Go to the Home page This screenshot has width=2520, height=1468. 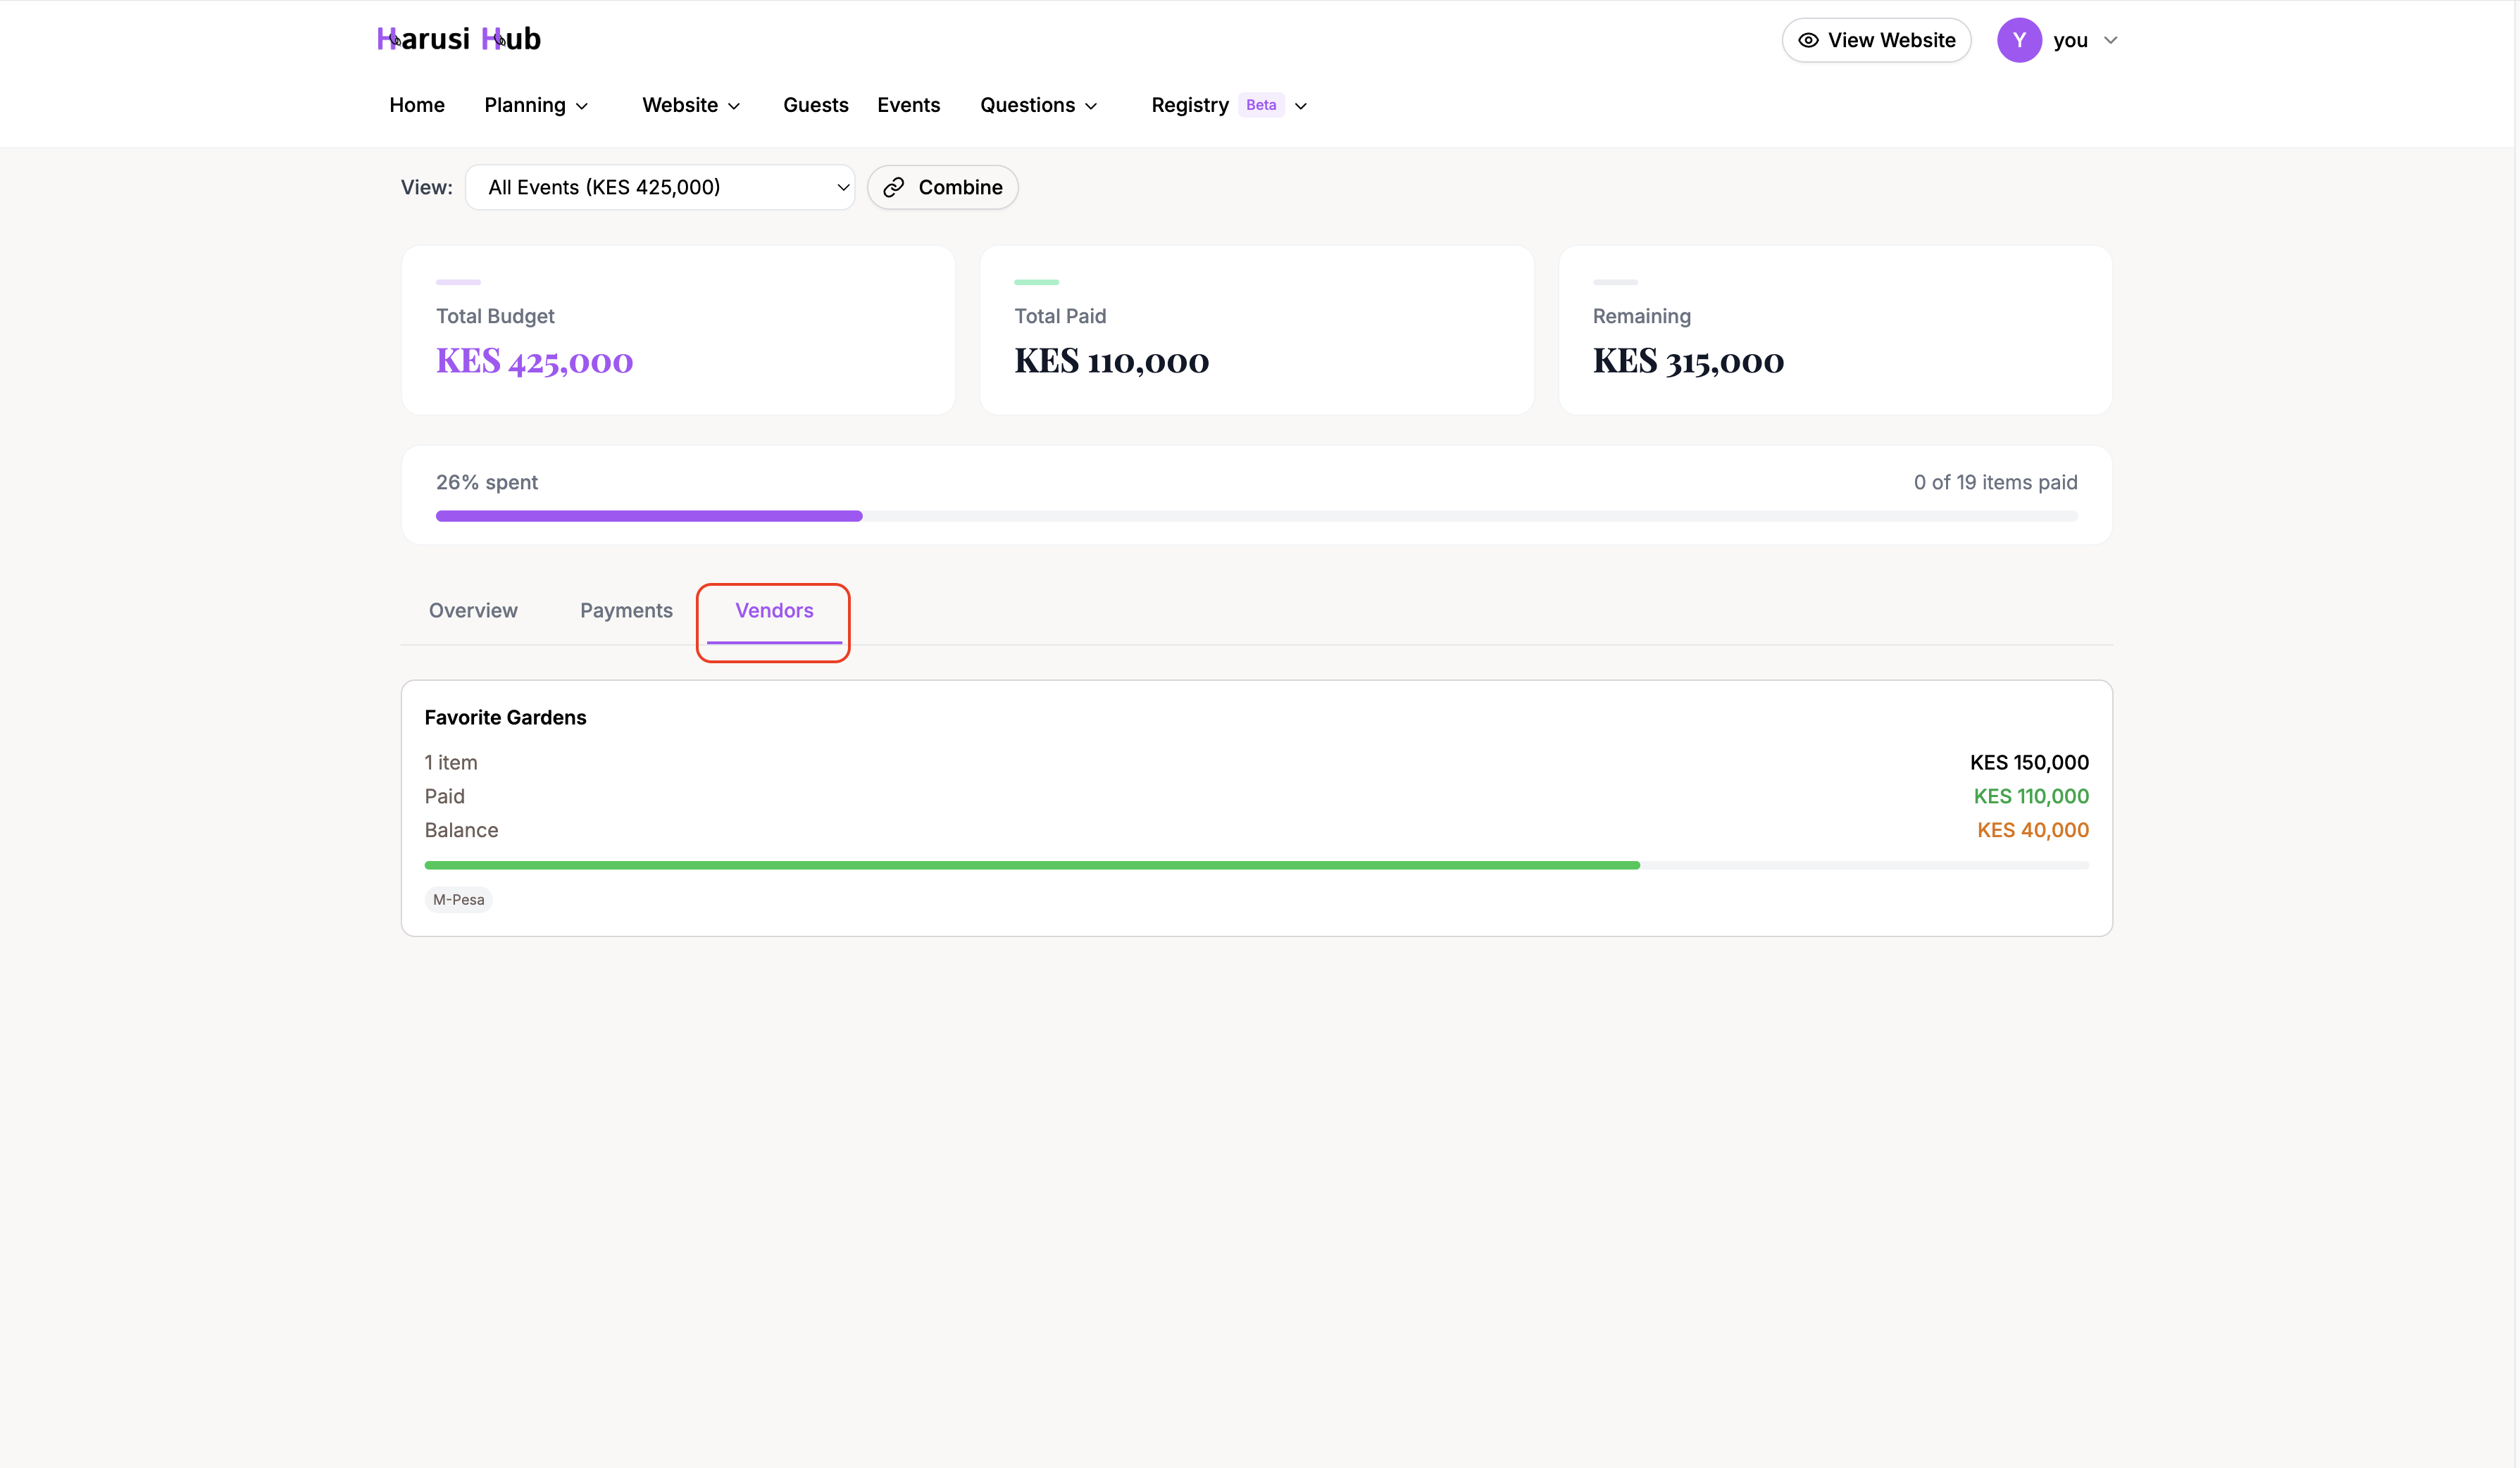[416, 105]
